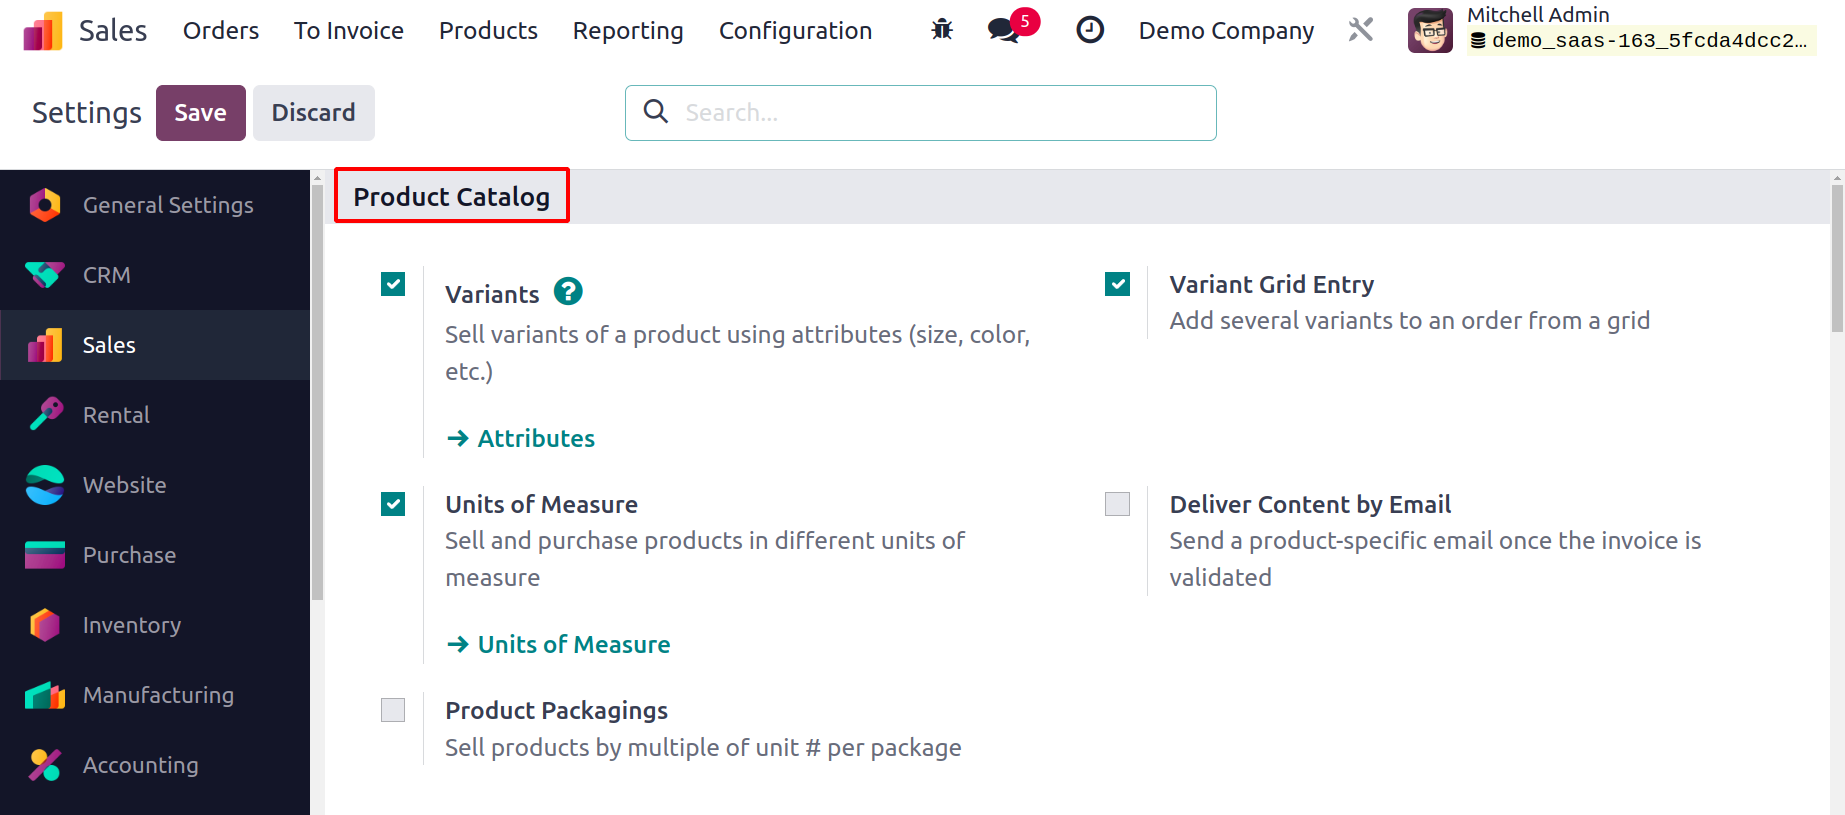Open the debug bug icon menu
This screenshot has width=1845, height=815.
coord(942,30)
